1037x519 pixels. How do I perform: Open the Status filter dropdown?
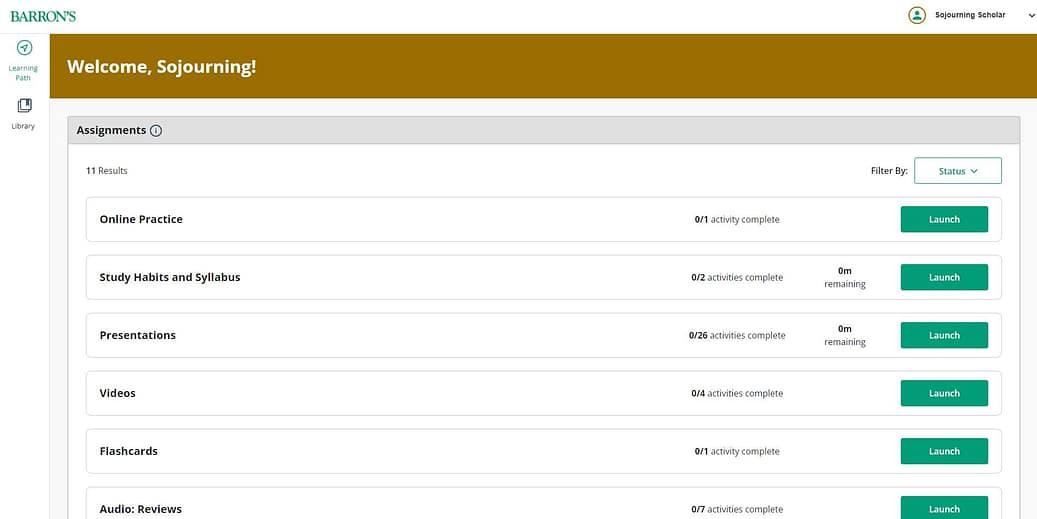[958, 171]
